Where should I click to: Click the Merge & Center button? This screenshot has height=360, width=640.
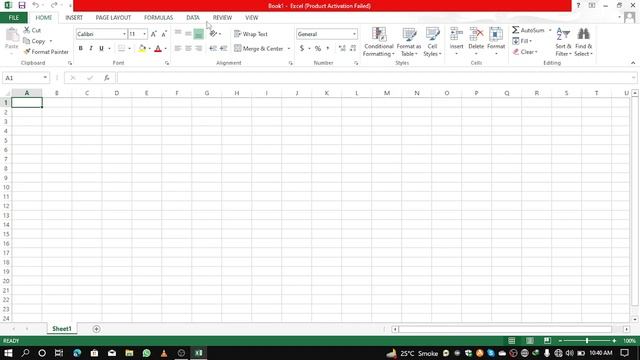click(x=259, y=49)
